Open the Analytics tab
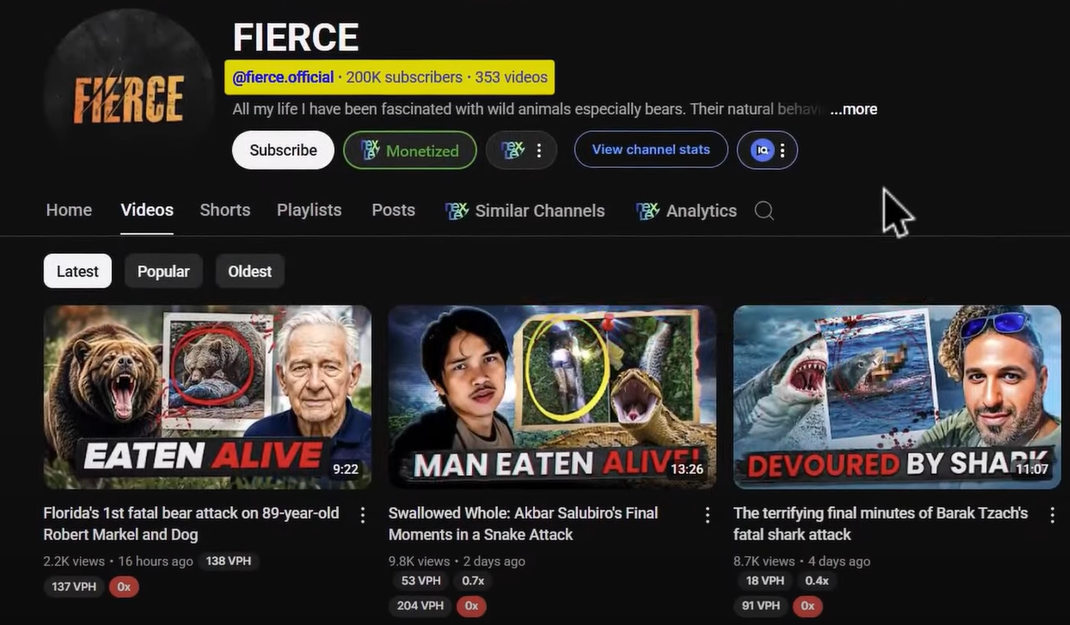Viewport: 1070px width, 625px height. 686,210
